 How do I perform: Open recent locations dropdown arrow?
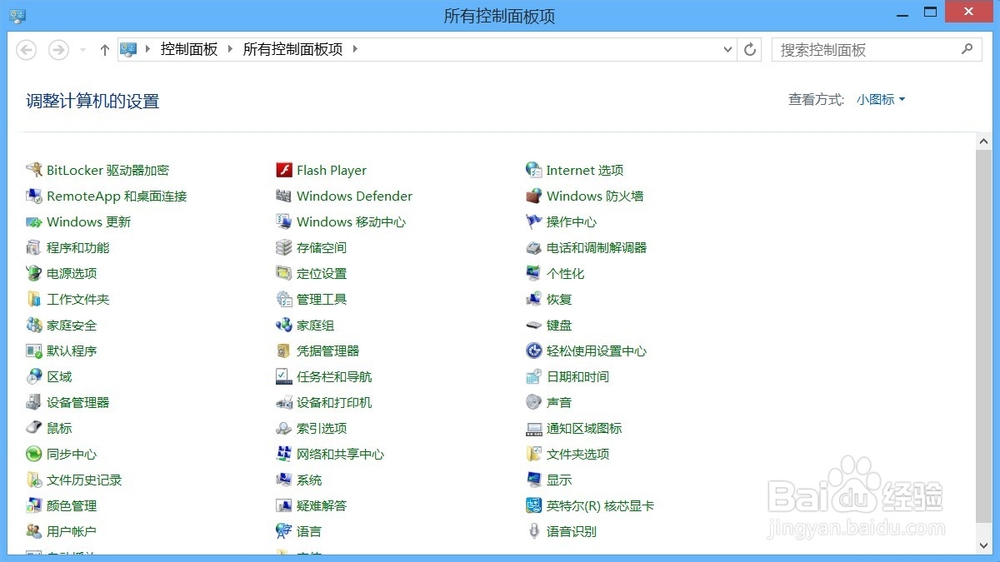pos(83,50)
